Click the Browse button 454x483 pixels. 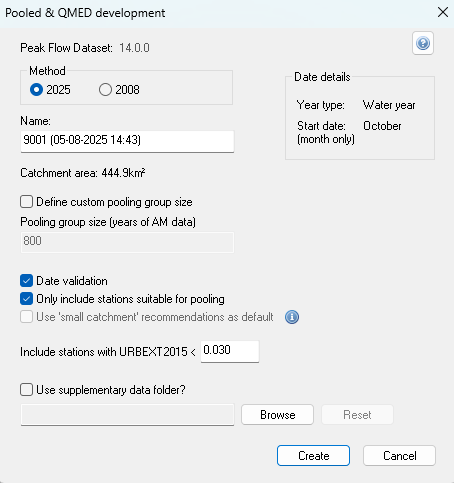click(277, 415)
